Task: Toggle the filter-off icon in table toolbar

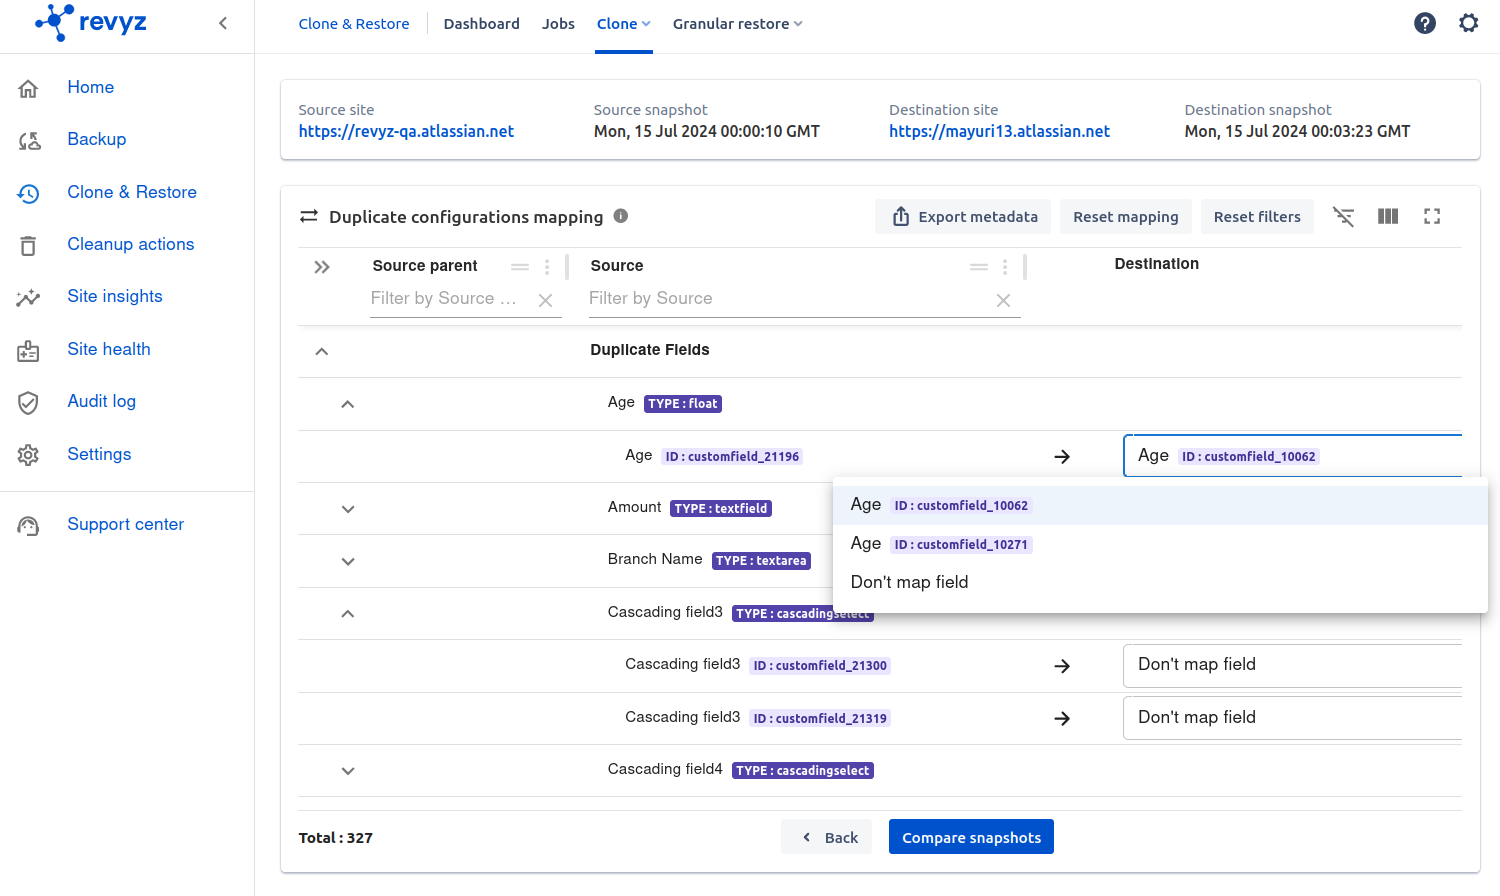Action: click(x=1343, y=216)
